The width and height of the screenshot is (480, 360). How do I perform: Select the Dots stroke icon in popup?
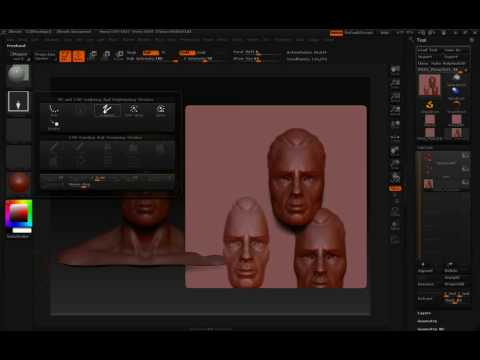[54, 110]
